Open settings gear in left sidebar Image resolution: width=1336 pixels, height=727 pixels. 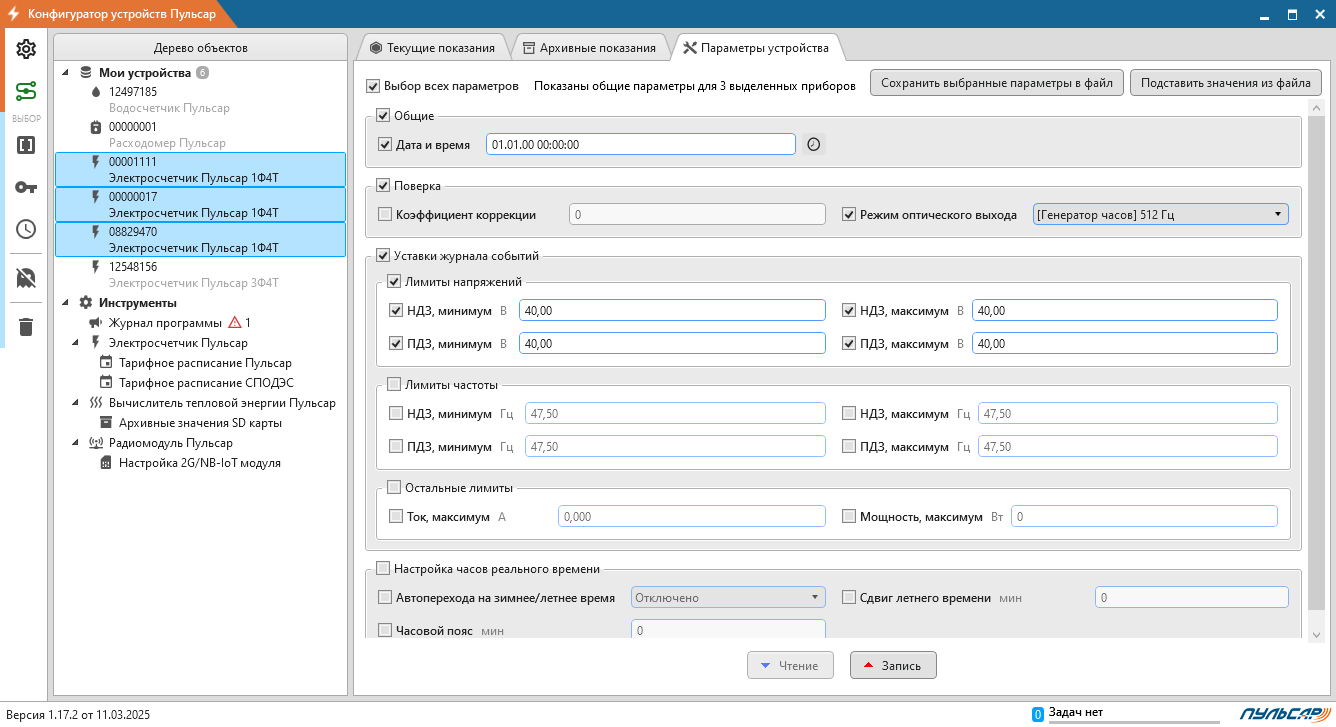click(x=26, y=49)
